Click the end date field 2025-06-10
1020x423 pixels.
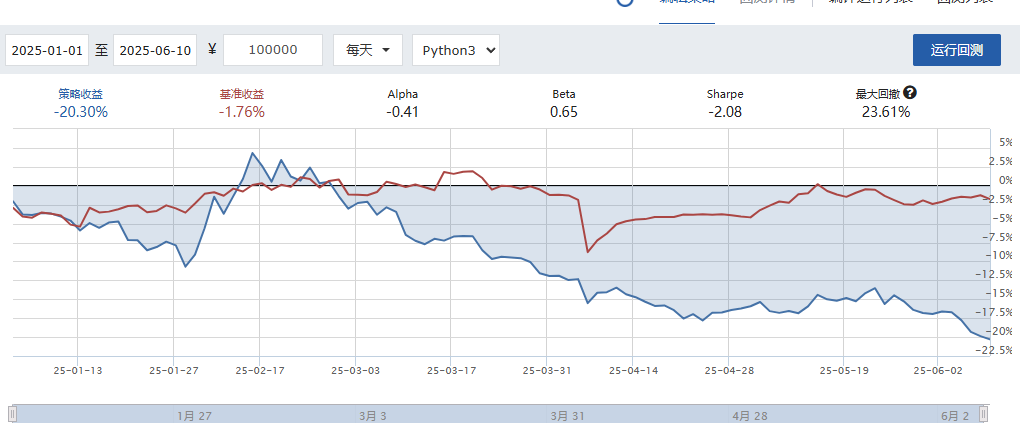pyautogui.click(x=154, y=50)
